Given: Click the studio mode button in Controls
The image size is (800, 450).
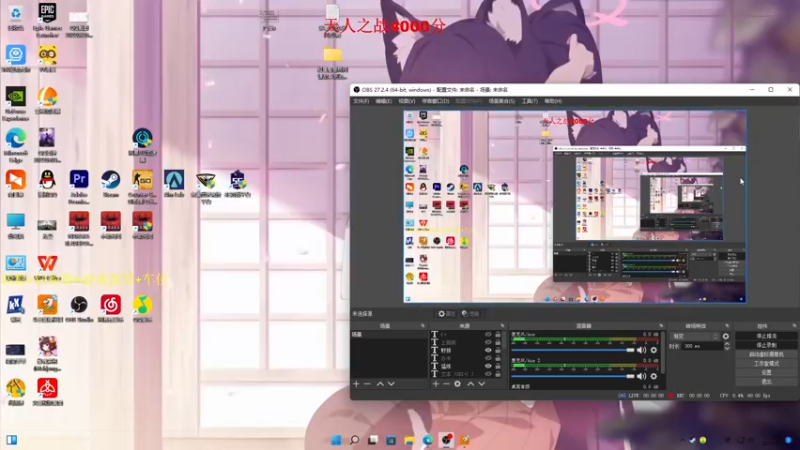Looking at the screenshot, I should pos(766,363).
